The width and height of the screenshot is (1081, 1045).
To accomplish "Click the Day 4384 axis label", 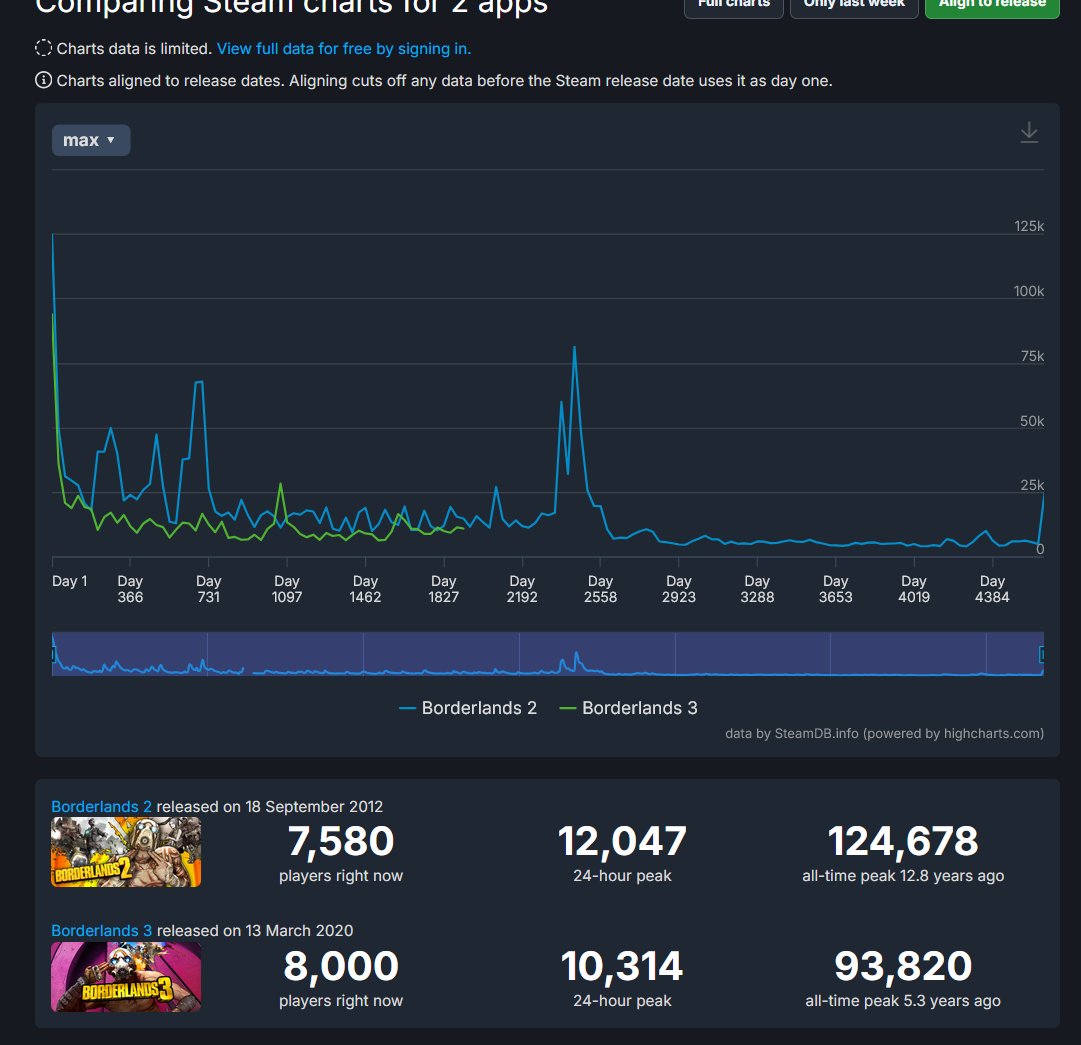I will [x=992, y=589].
